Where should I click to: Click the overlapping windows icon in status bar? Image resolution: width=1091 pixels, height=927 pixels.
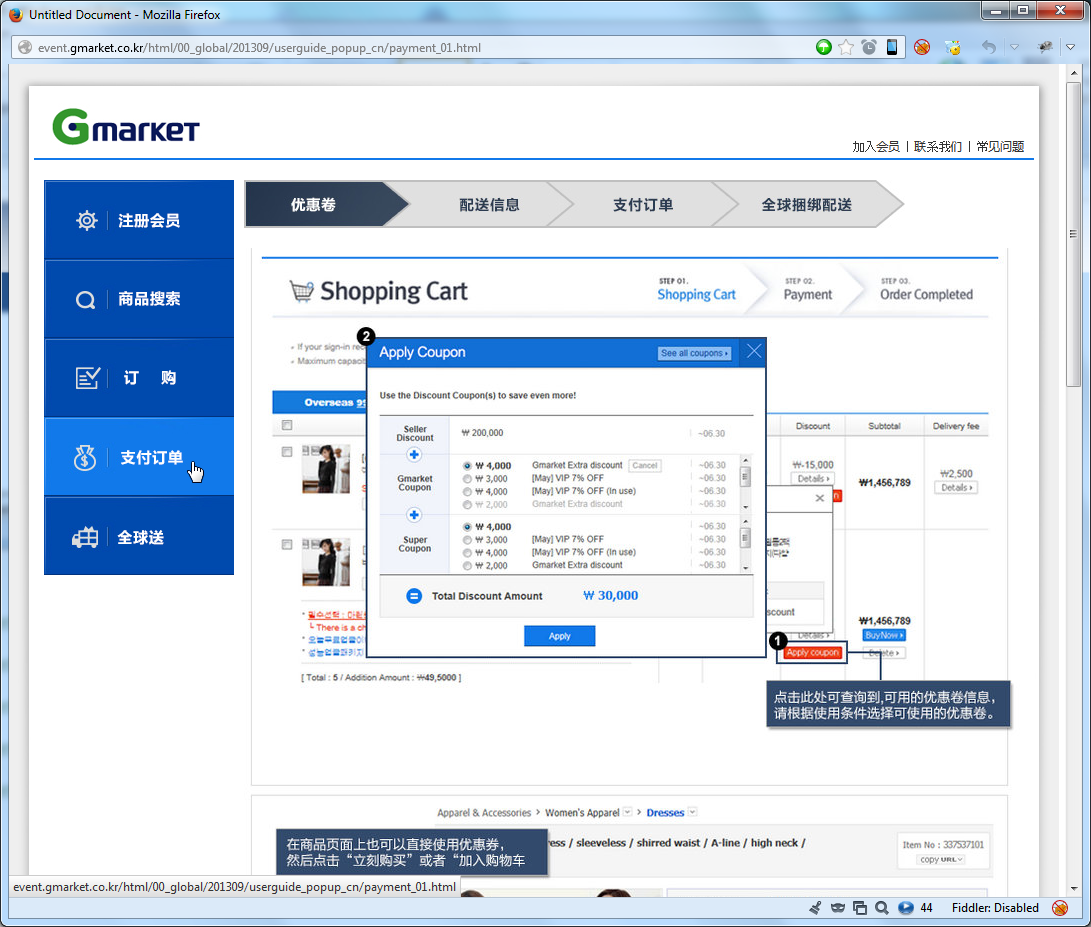[x=860, y=908]
